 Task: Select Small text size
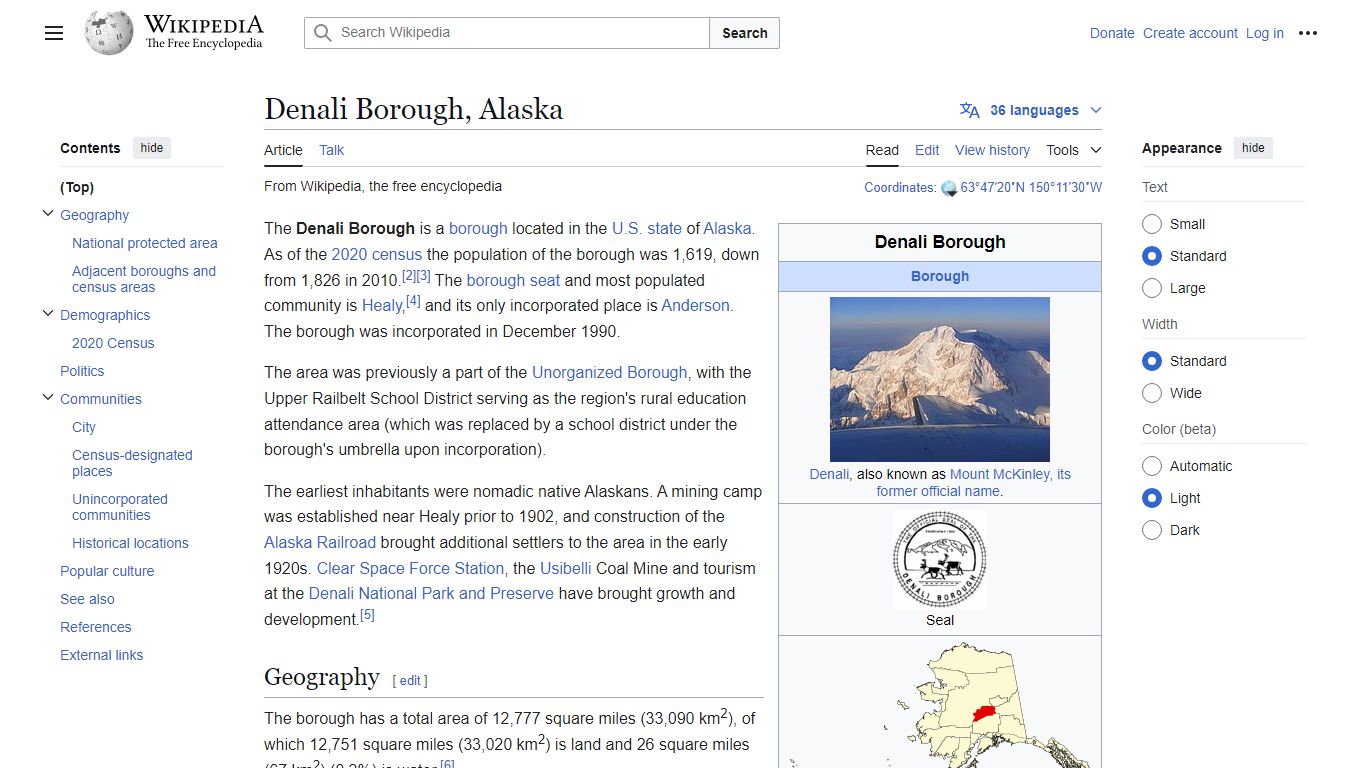pyautogui.click(x=1152, y=224)
